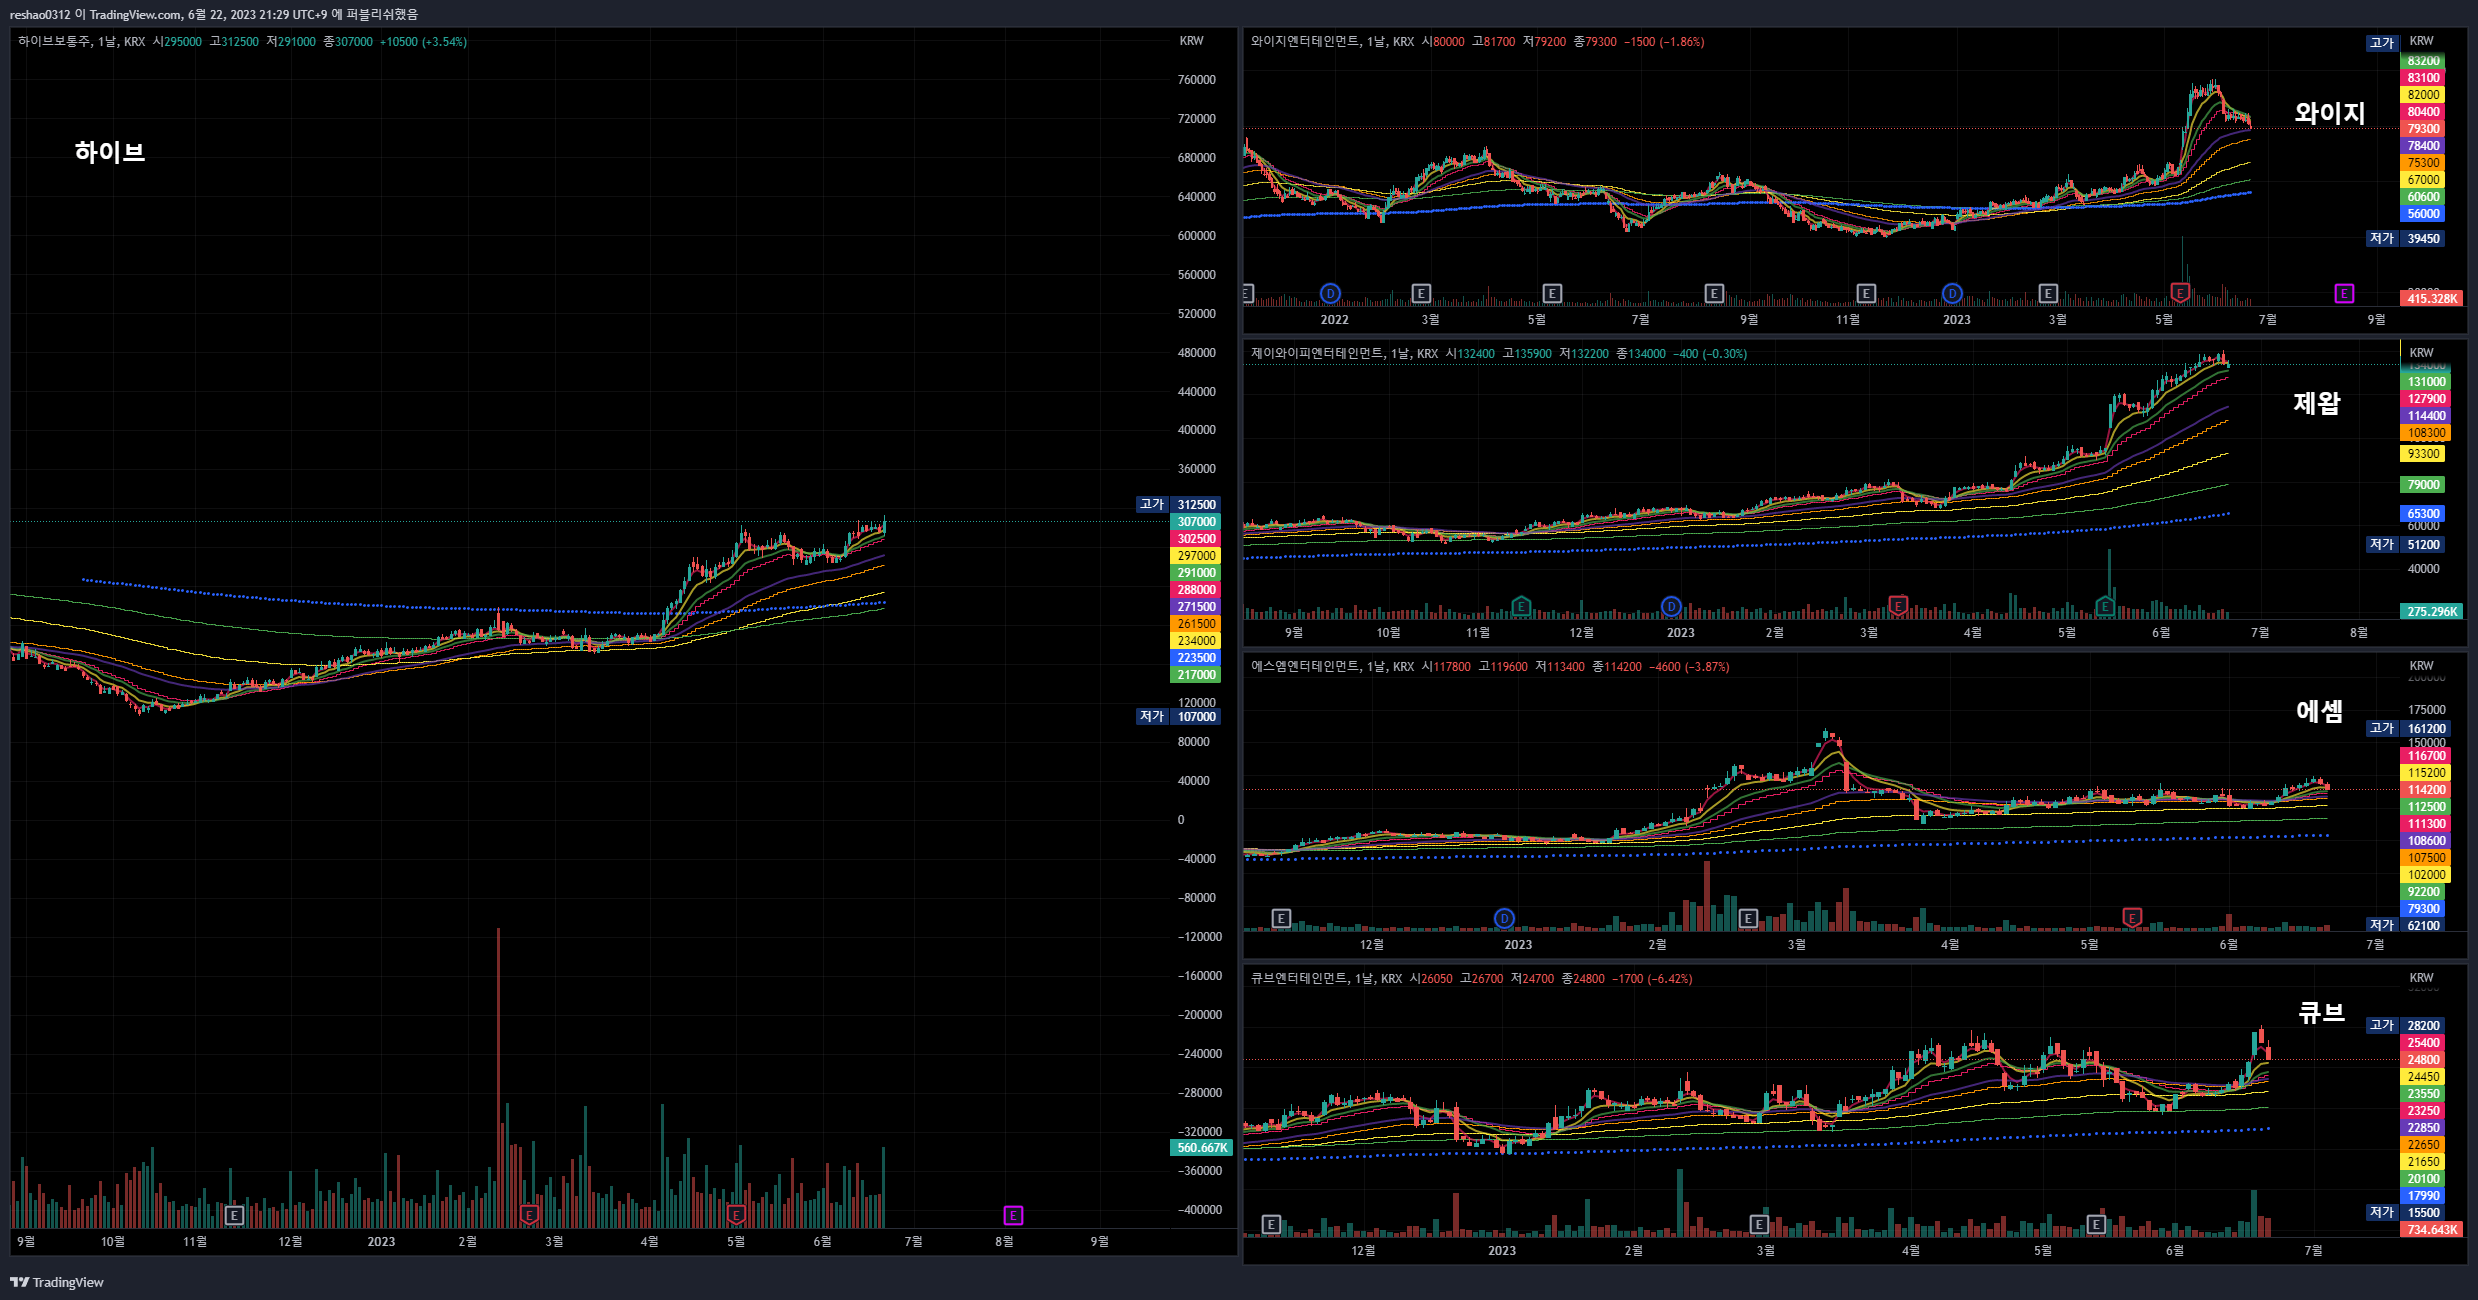The width and height of the screenshot is (2478, 1300).
Task: Click the TradingView logo at the bottom
Action: point(57,1282)
